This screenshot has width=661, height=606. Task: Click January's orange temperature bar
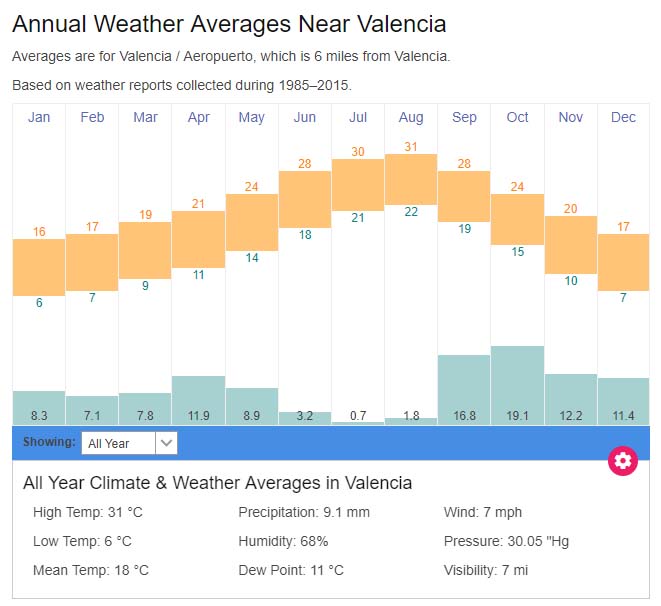tap(39, 267)
